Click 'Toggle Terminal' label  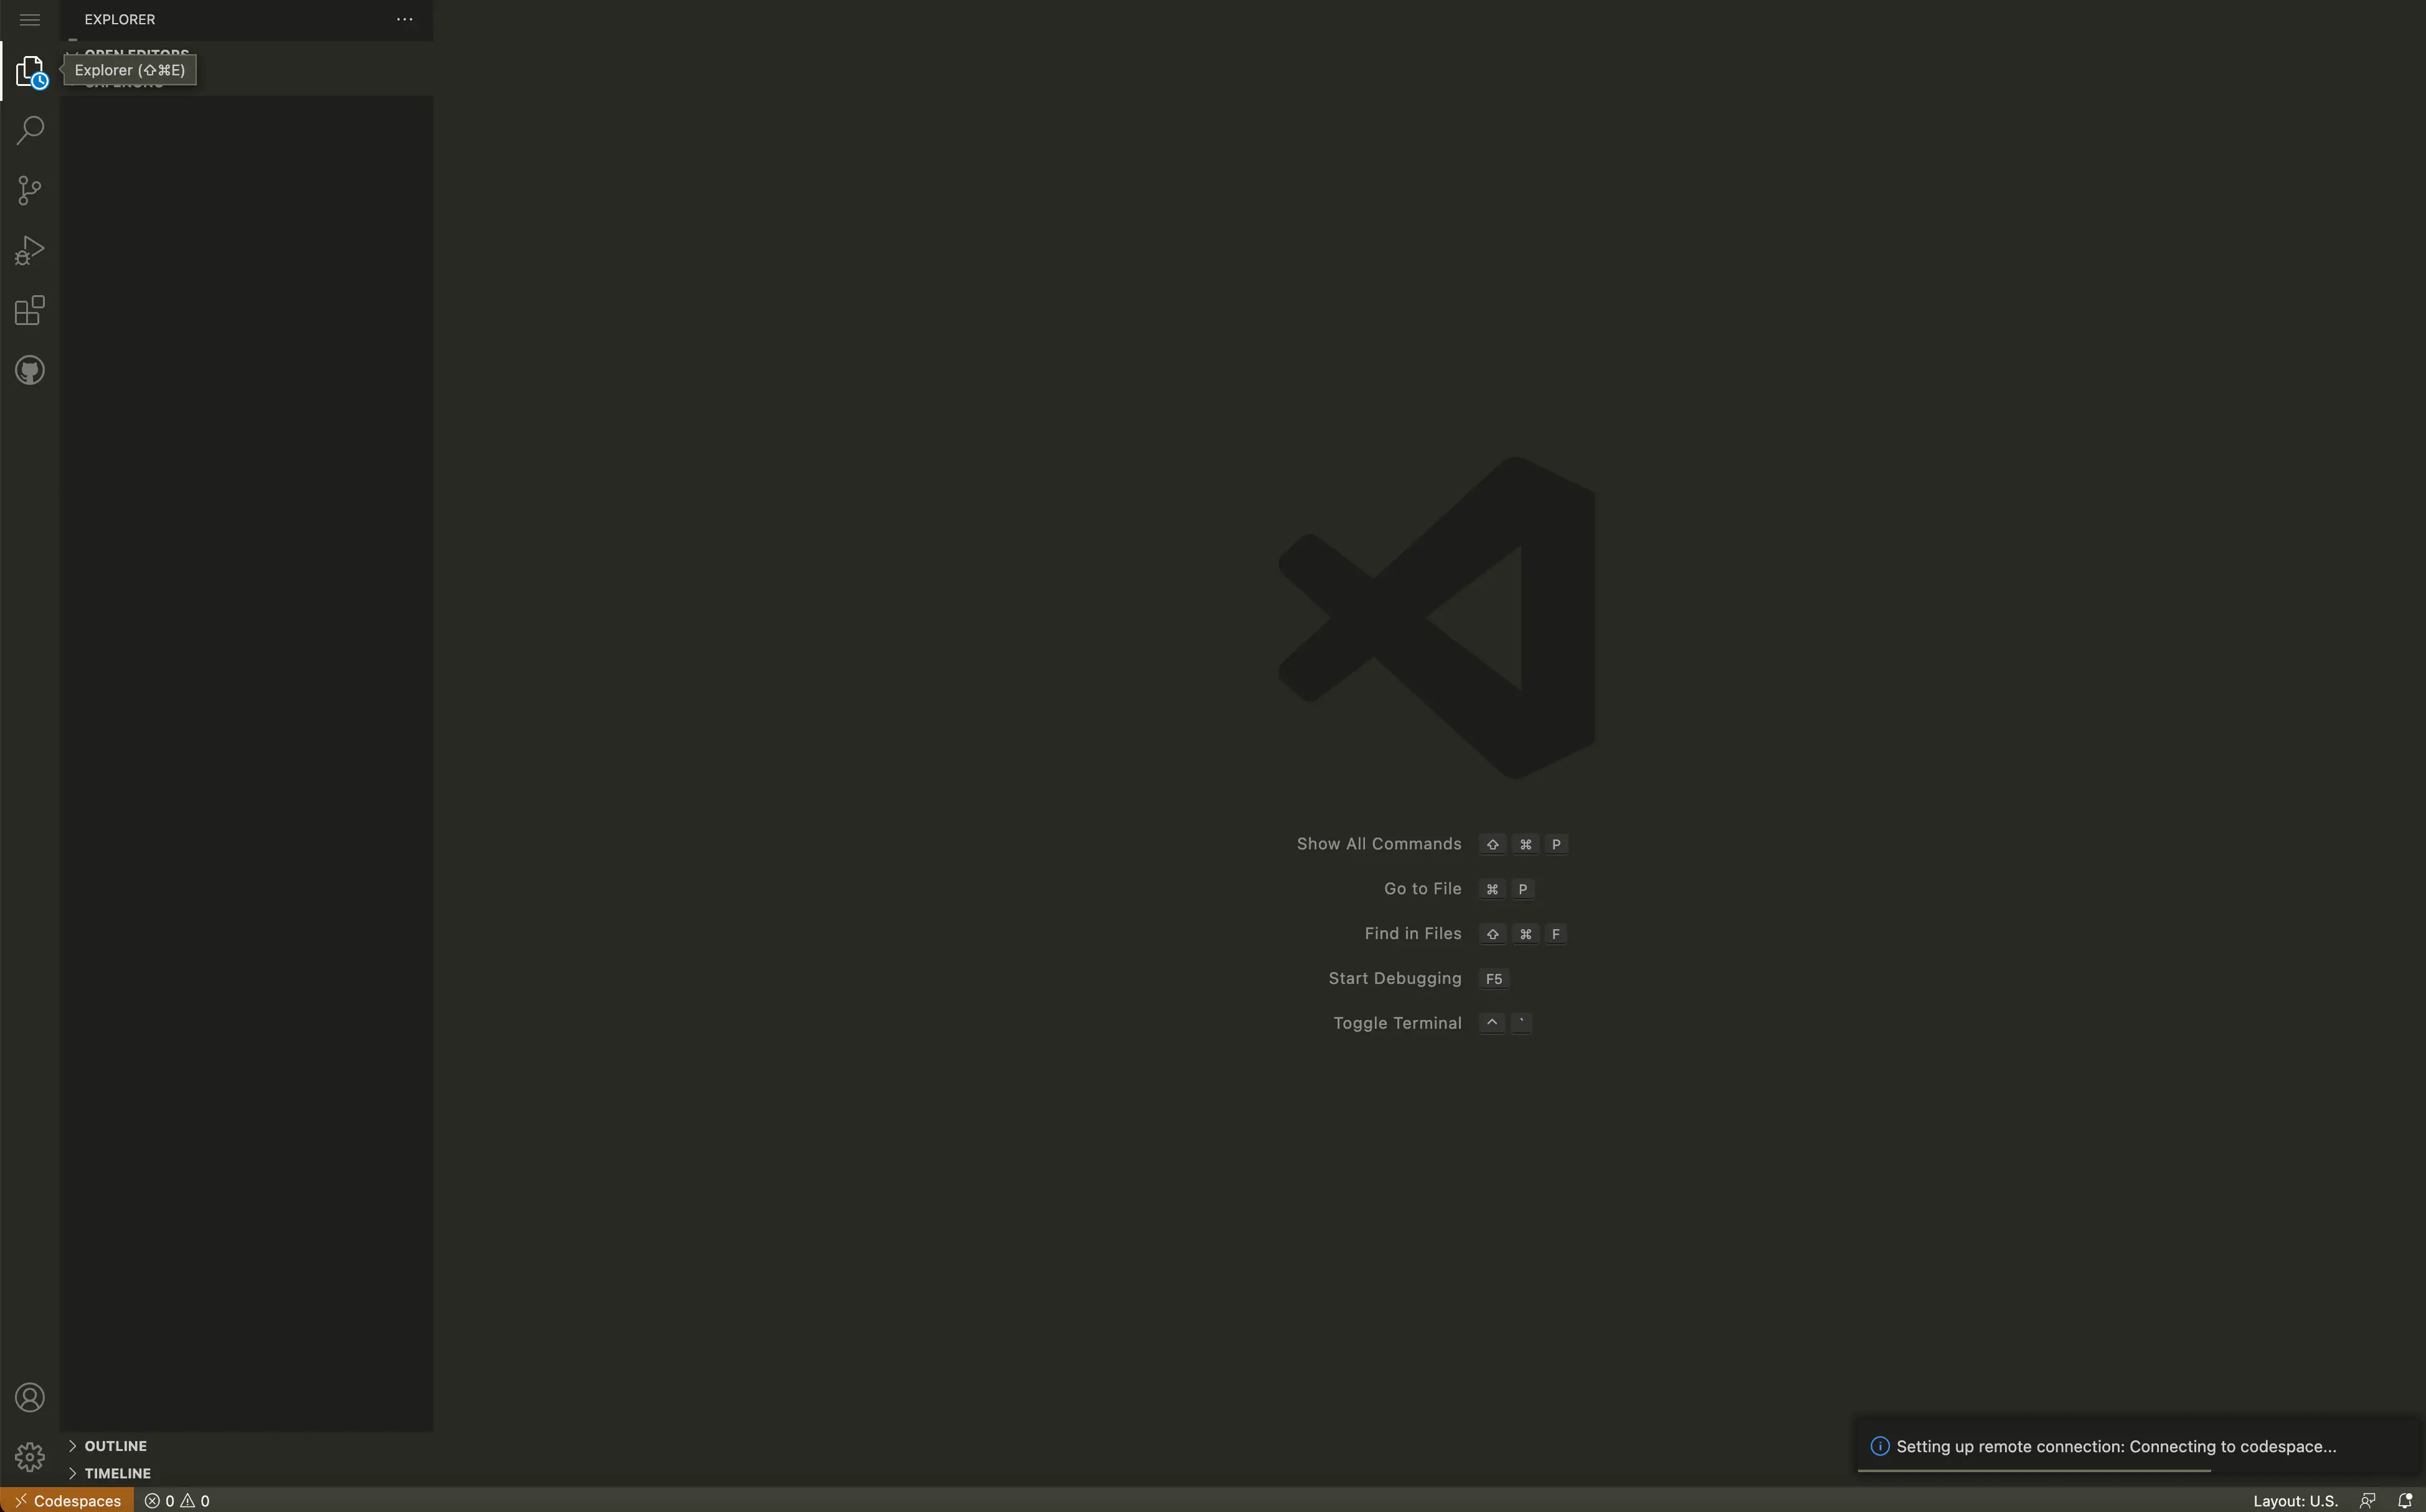click(x=1397, y=1023)
